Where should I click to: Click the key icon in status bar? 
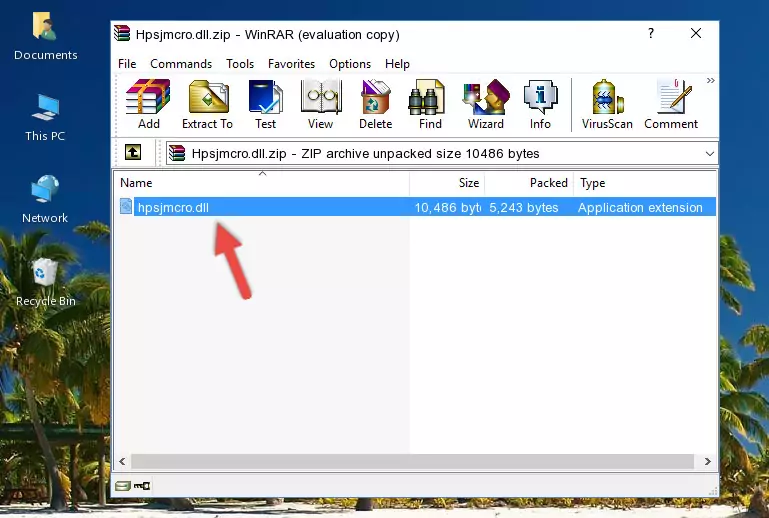click(142, 486)
